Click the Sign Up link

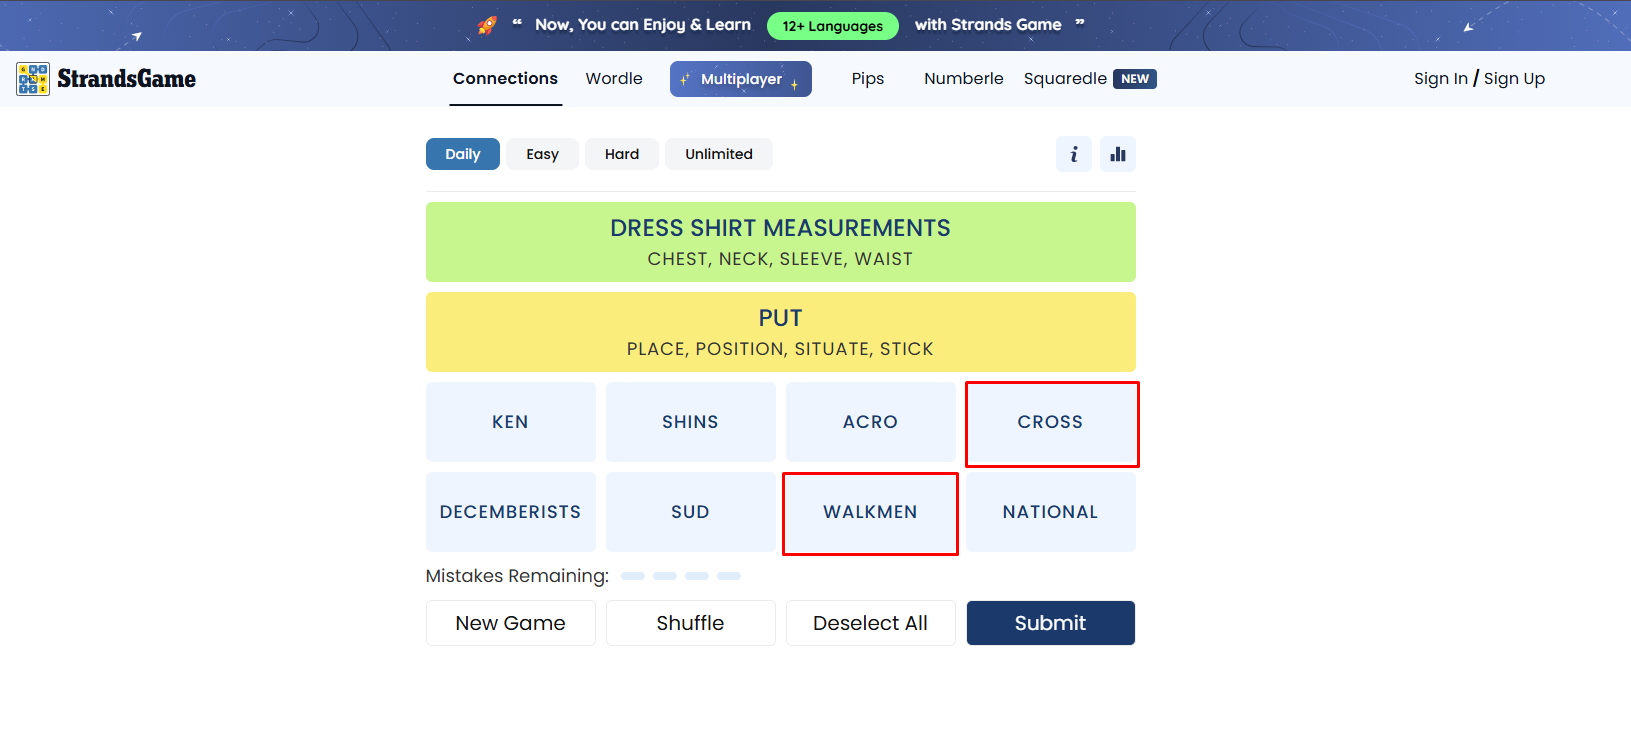tap(1514, 79)
